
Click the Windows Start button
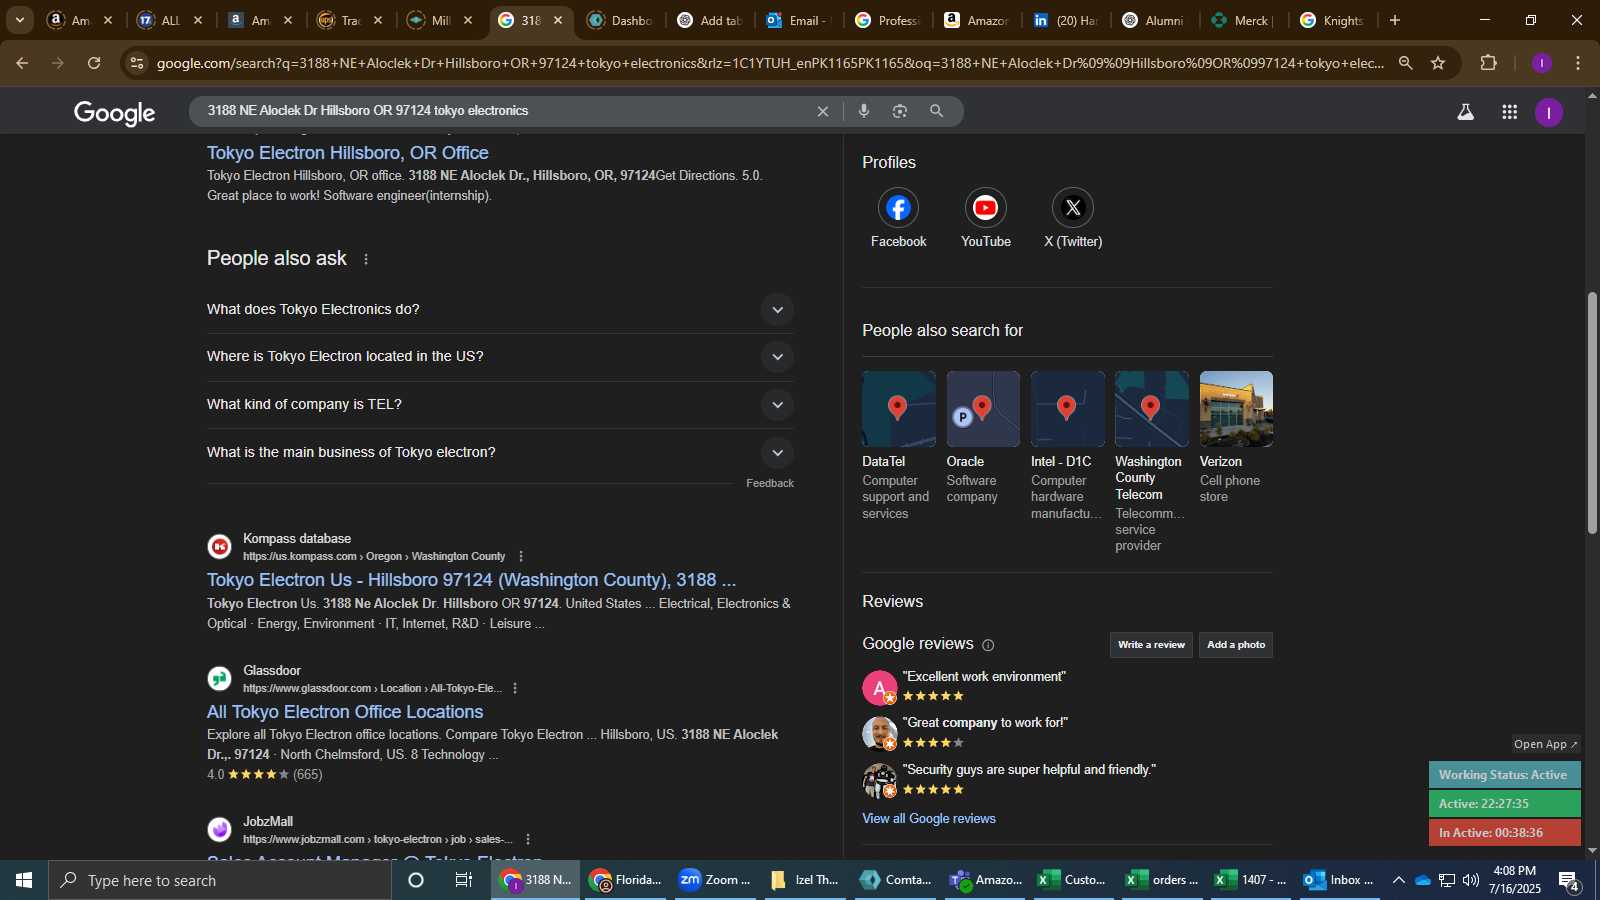click(24, 880)
